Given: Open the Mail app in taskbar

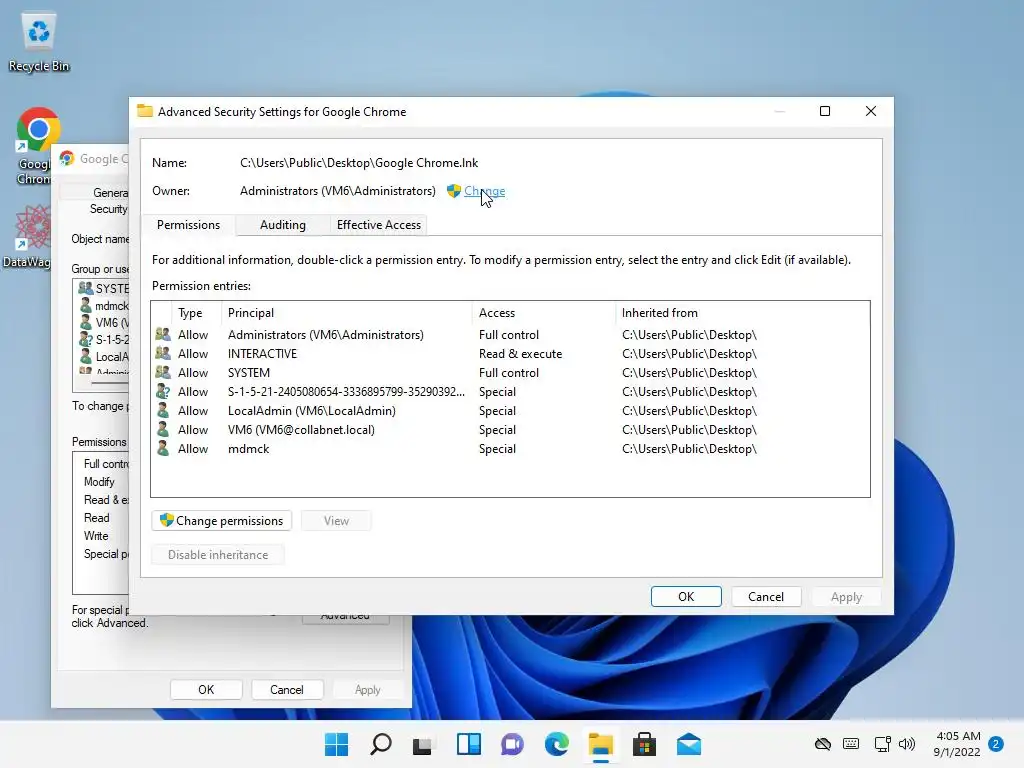Looking at the screenshot, I should click(x=688, y=744).
